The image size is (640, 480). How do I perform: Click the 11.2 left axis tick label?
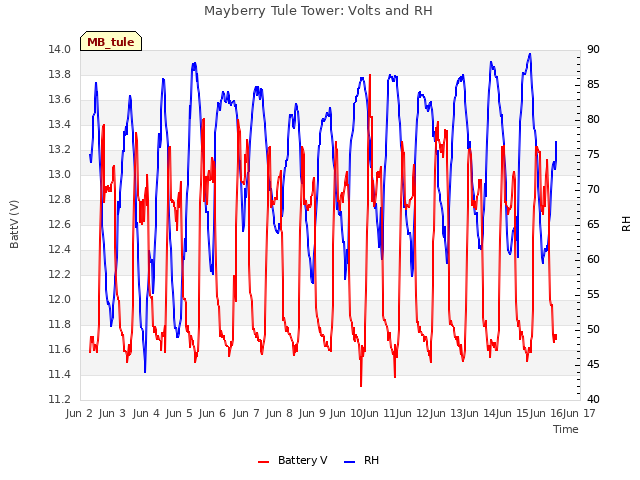[60, 399]
